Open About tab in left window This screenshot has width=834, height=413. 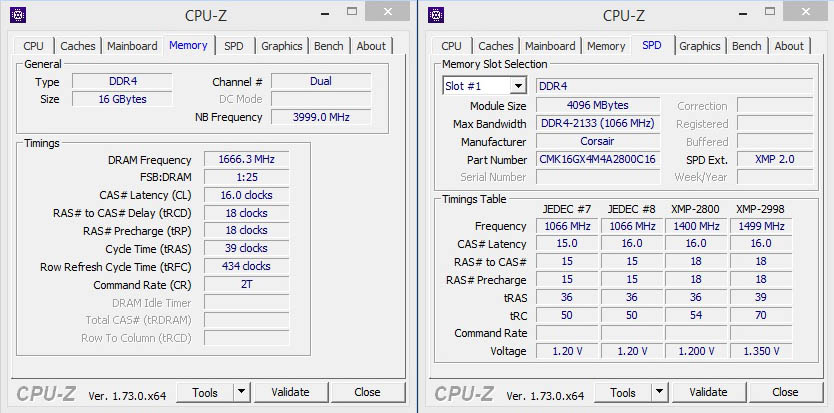coord(371,46)
